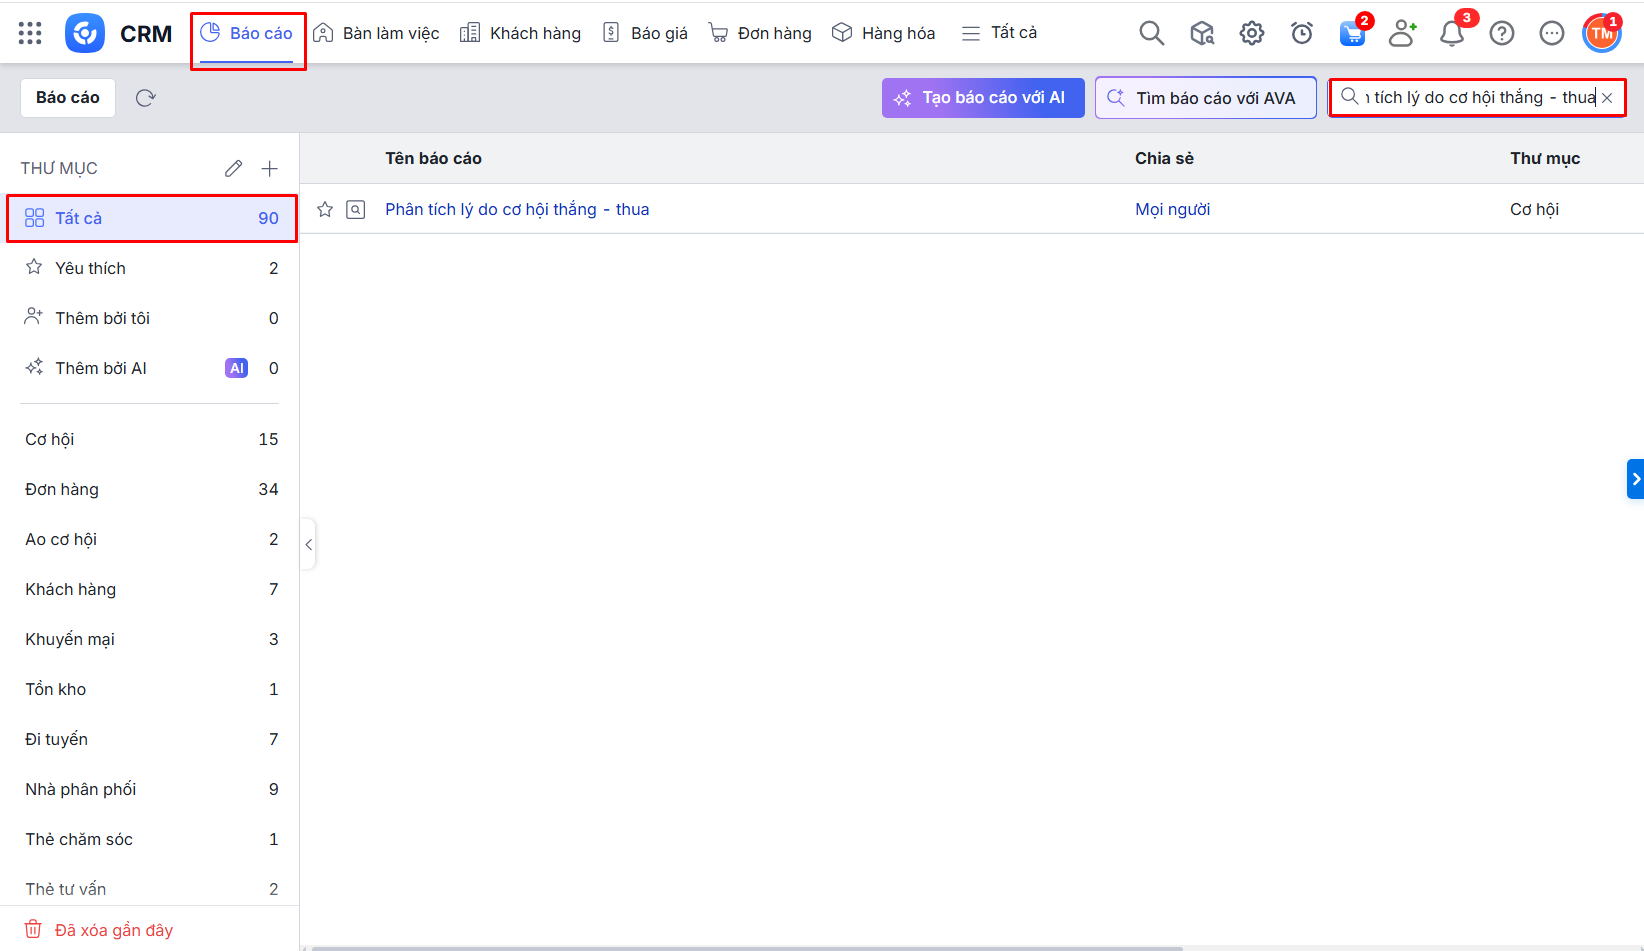Expand the right side blue panel

[x=1635, y=479]
